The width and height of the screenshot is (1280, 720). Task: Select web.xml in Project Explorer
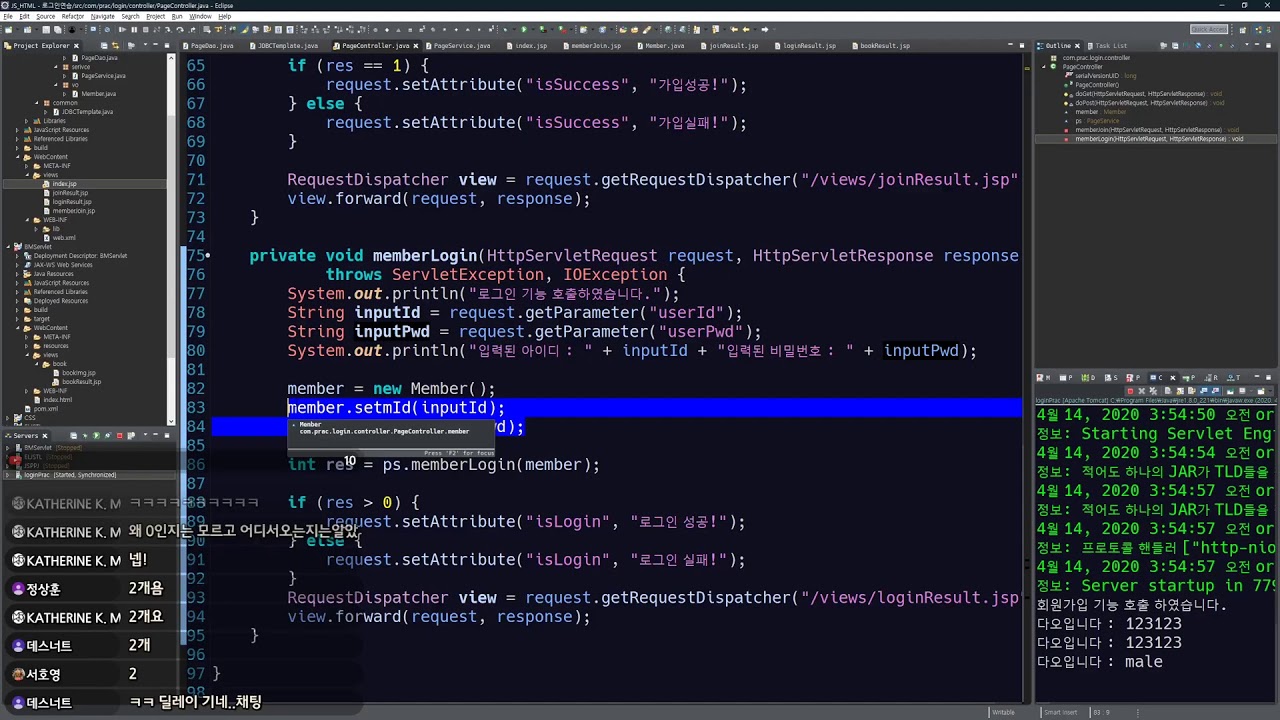64,238
